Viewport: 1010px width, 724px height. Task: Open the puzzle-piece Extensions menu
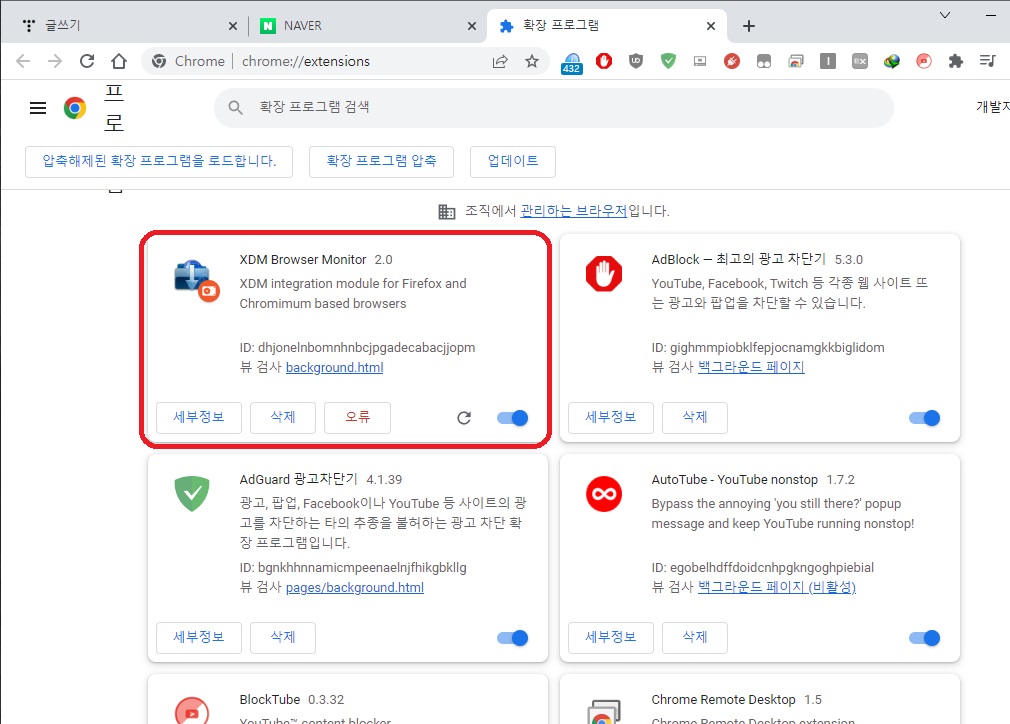(956, 61)
